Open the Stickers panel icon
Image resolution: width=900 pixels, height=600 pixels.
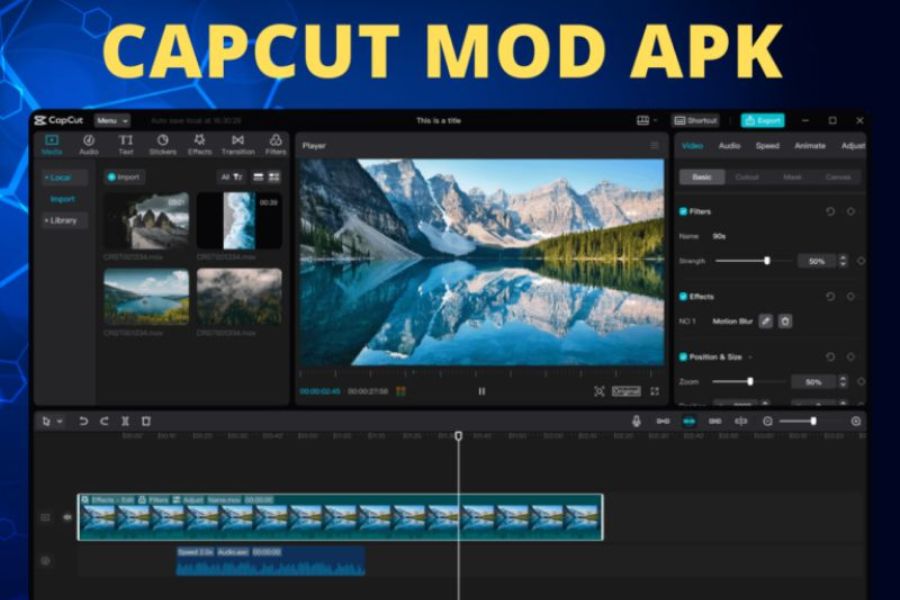coord(163,140)
